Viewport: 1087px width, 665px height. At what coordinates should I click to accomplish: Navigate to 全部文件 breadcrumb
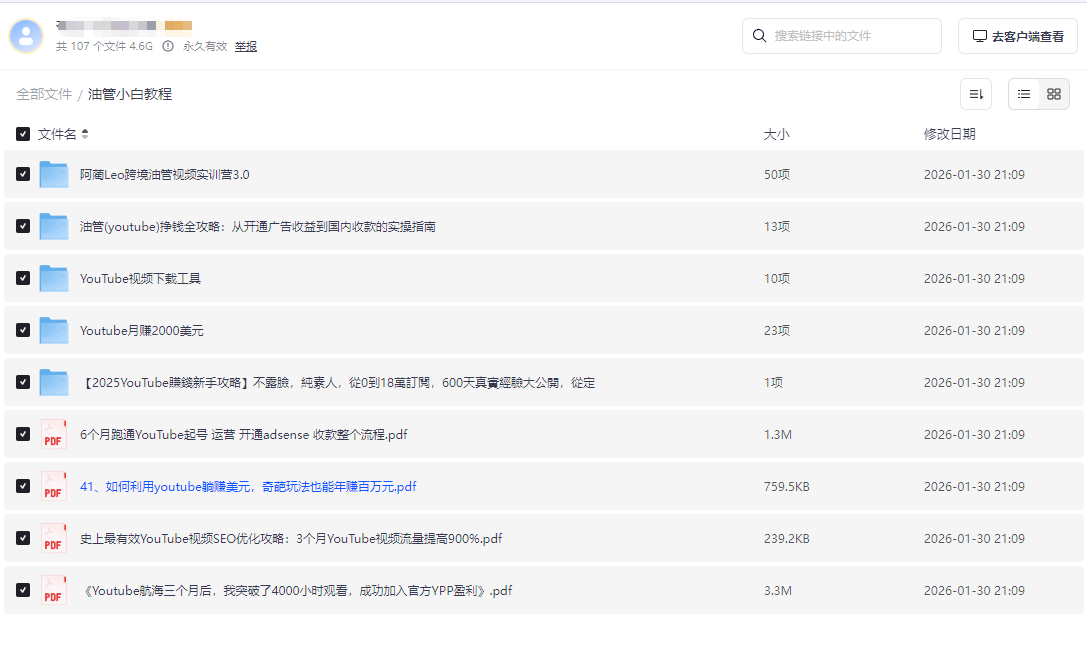tap(44, 94)
